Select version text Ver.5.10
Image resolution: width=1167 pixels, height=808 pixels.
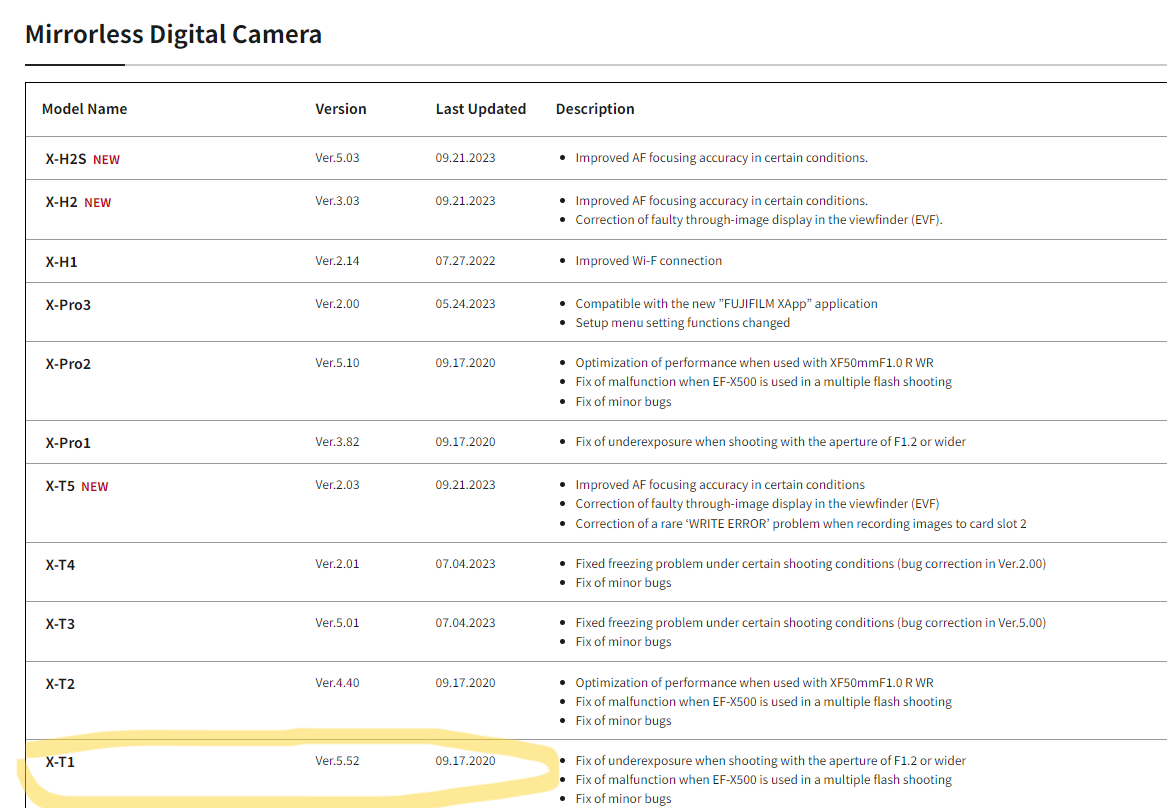tap(337, 363)
